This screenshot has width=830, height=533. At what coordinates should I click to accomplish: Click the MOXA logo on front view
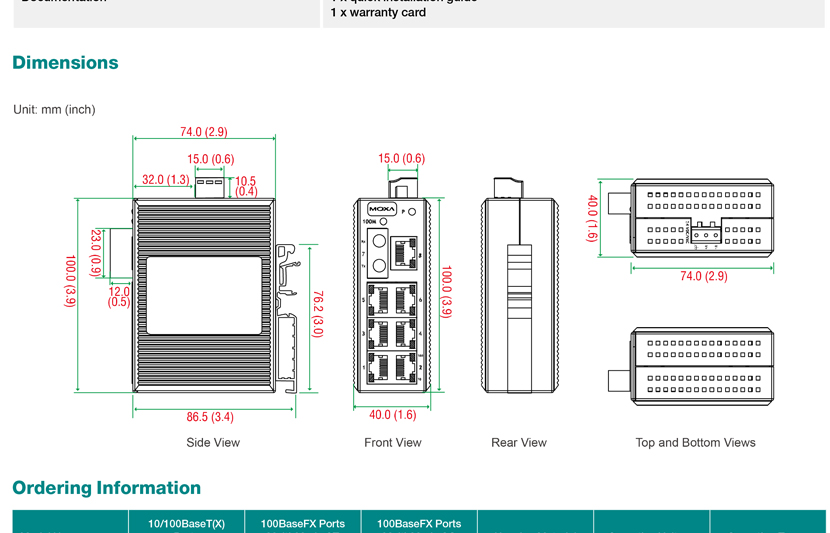tap(382, 209)
